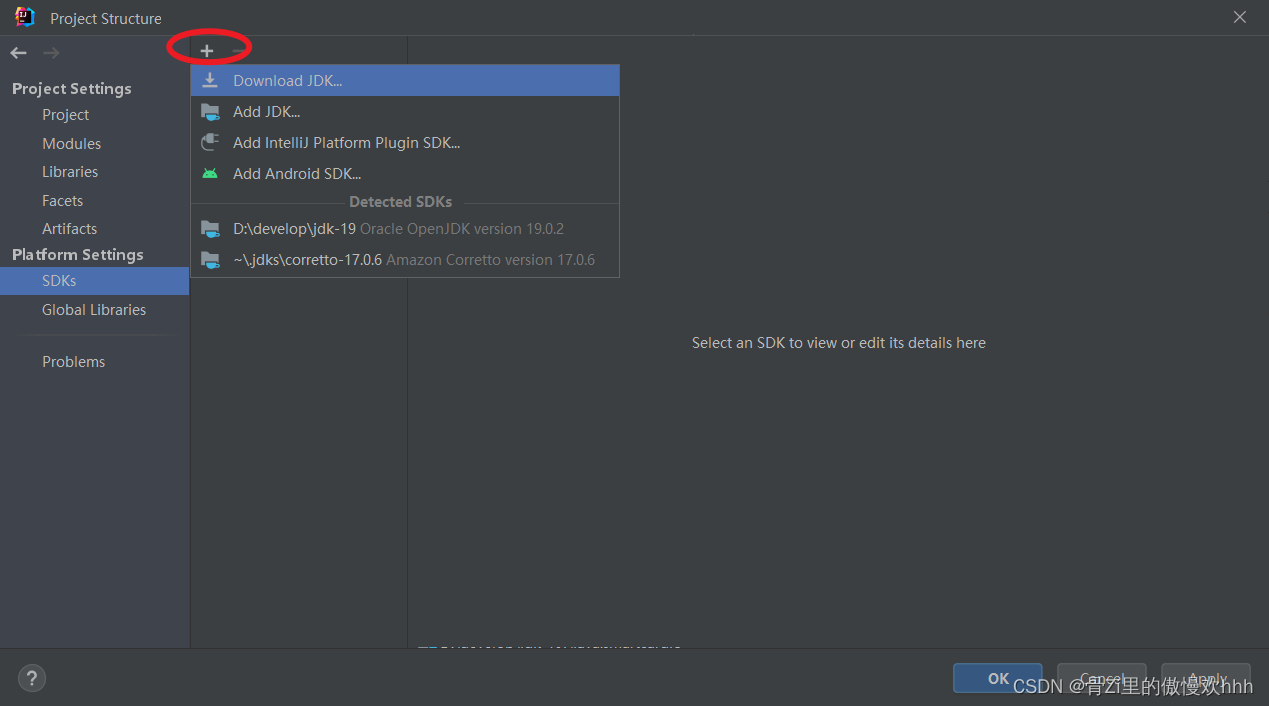The height and width of the screenshot is (706, 1269).
Task: Open the help question mark button
Action: [32, 678]
